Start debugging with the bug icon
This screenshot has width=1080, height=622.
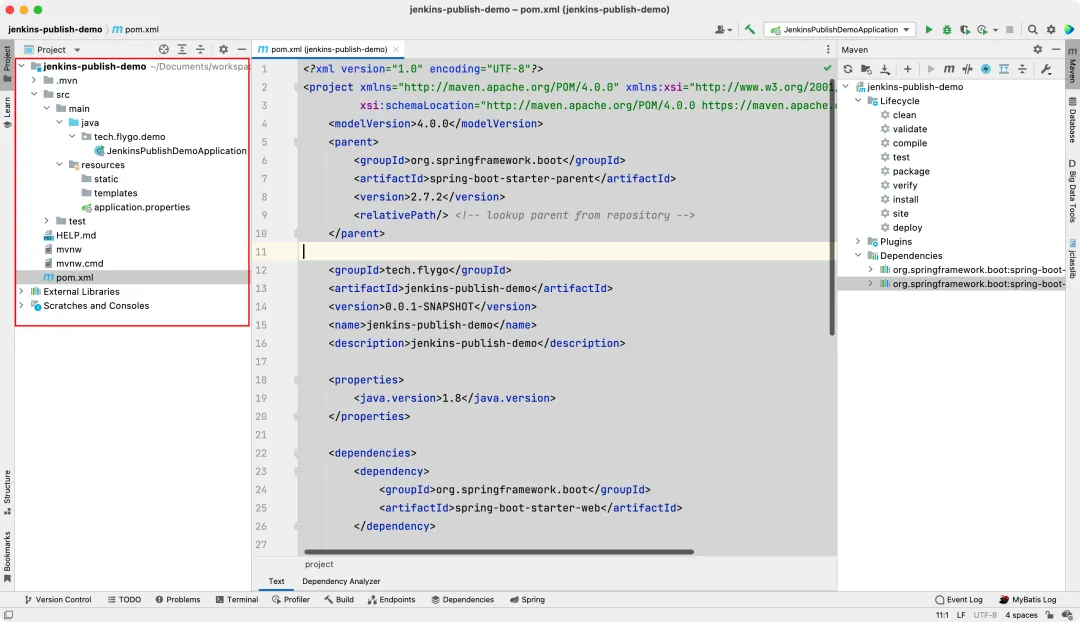pos(946,30)
